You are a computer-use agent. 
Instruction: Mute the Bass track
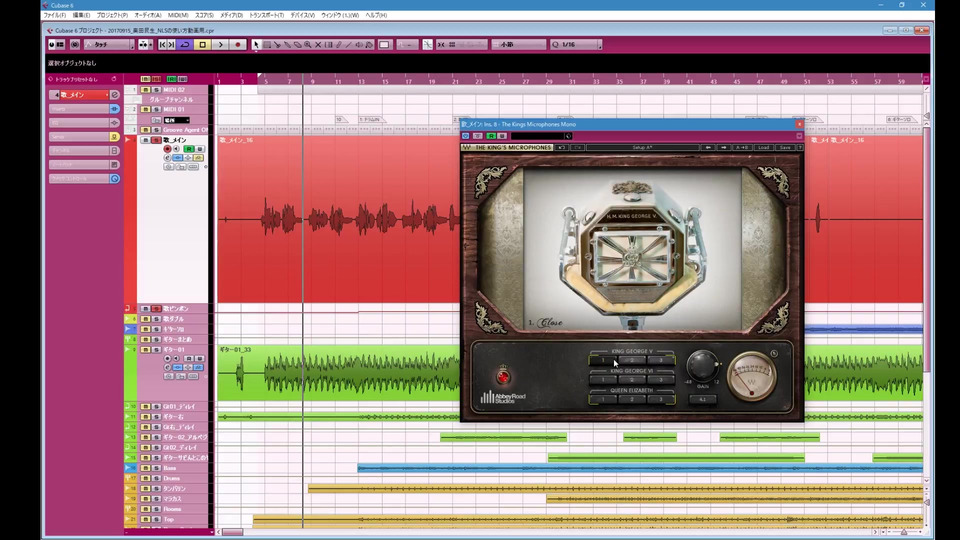(146, 468)
